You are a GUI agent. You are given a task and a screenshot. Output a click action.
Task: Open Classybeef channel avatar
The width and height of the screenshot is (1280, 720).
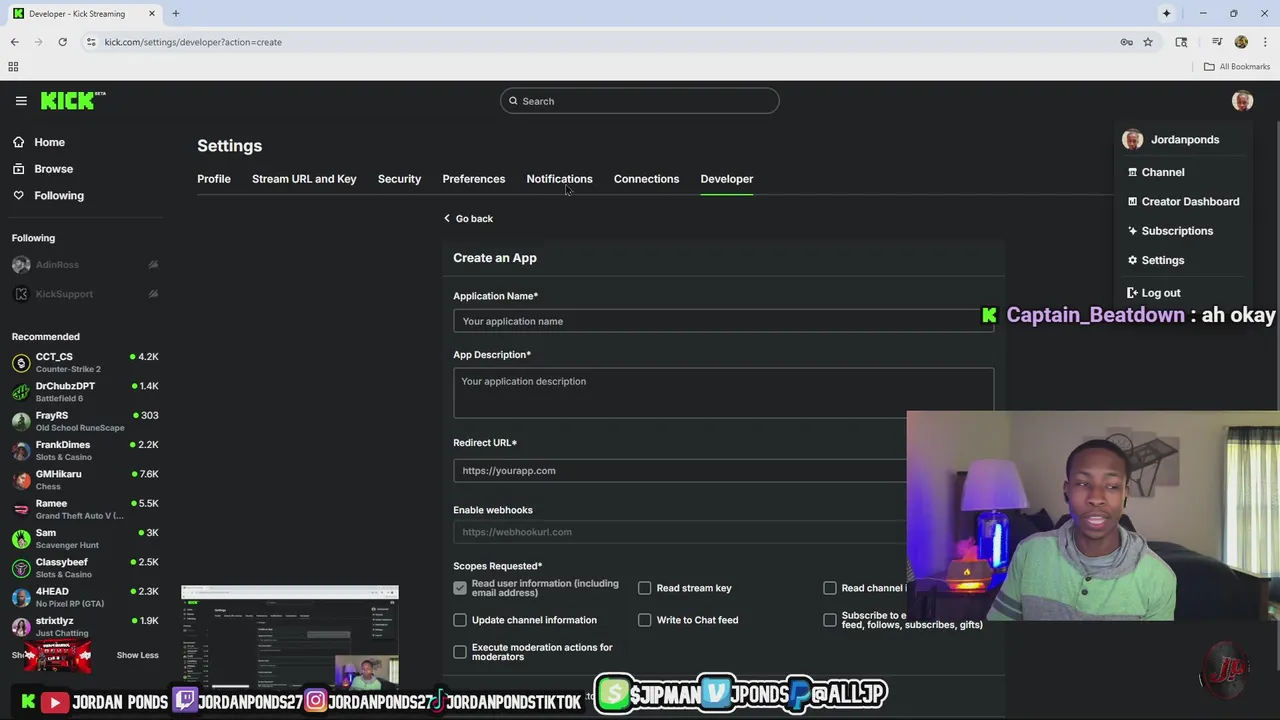point(21,568)
